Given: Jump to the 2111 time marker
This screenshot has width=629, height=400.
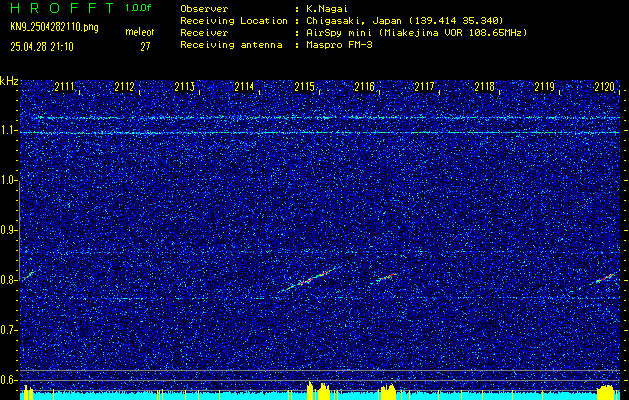Looking at the screenshot, I should pos(64,87).
